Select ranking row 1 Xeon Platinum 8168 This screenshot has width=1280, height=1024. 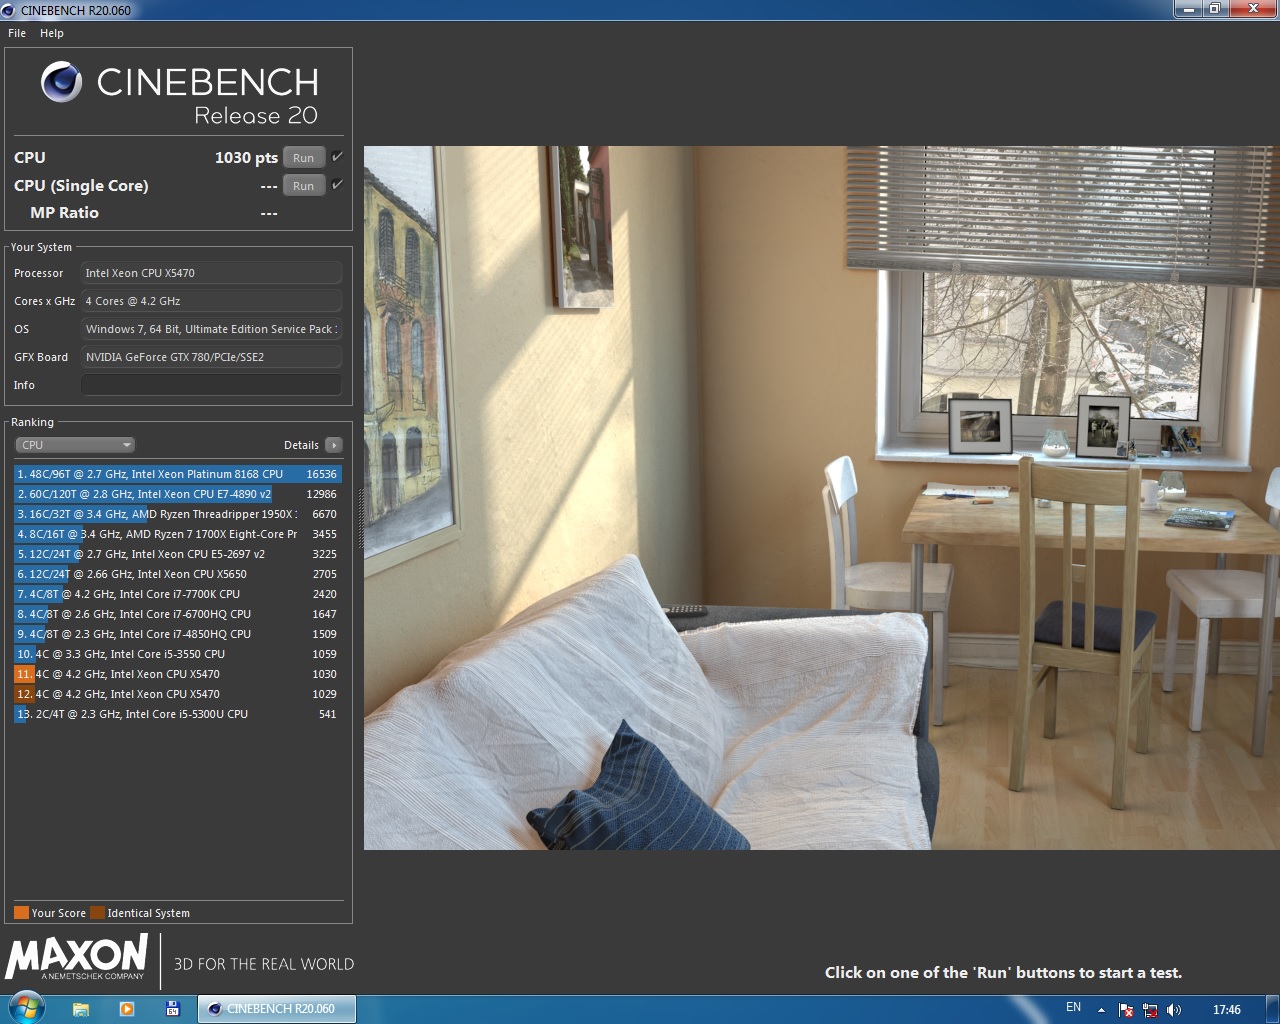coord(178,474)
